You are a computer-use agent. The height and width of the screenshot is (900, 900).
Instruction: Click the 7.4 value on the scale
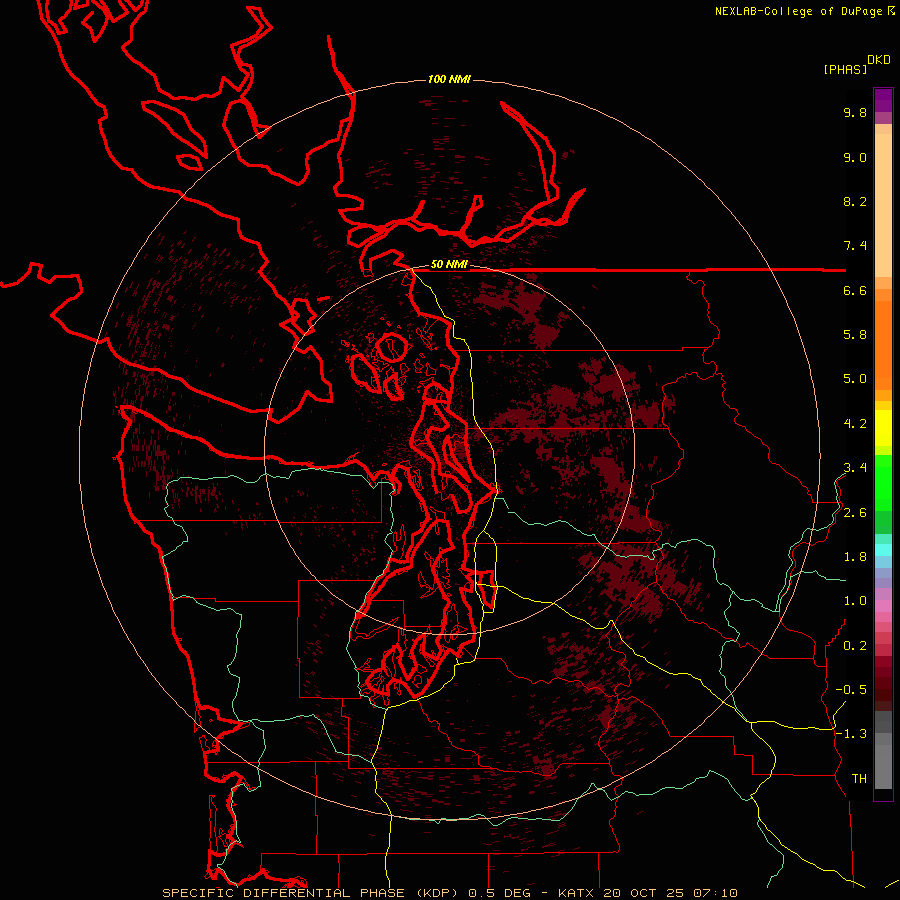coord(855,246)
